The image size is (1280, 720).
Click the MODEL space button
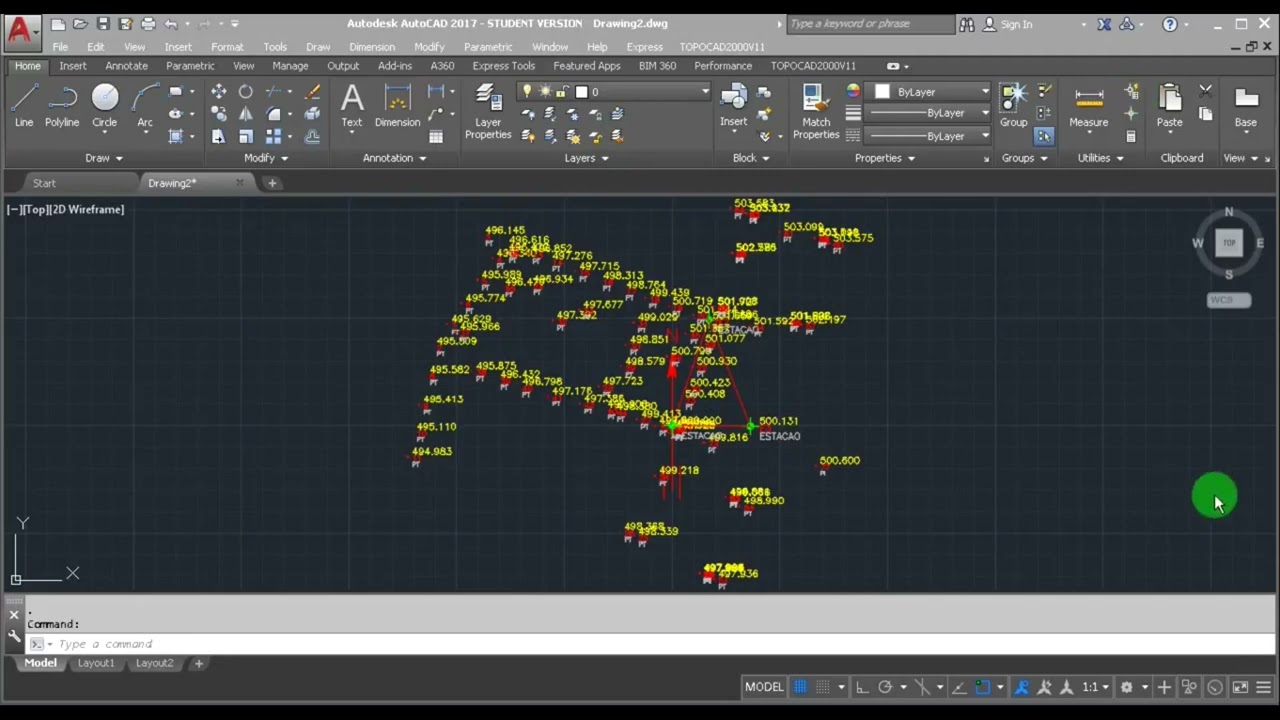tap(764, 687)
